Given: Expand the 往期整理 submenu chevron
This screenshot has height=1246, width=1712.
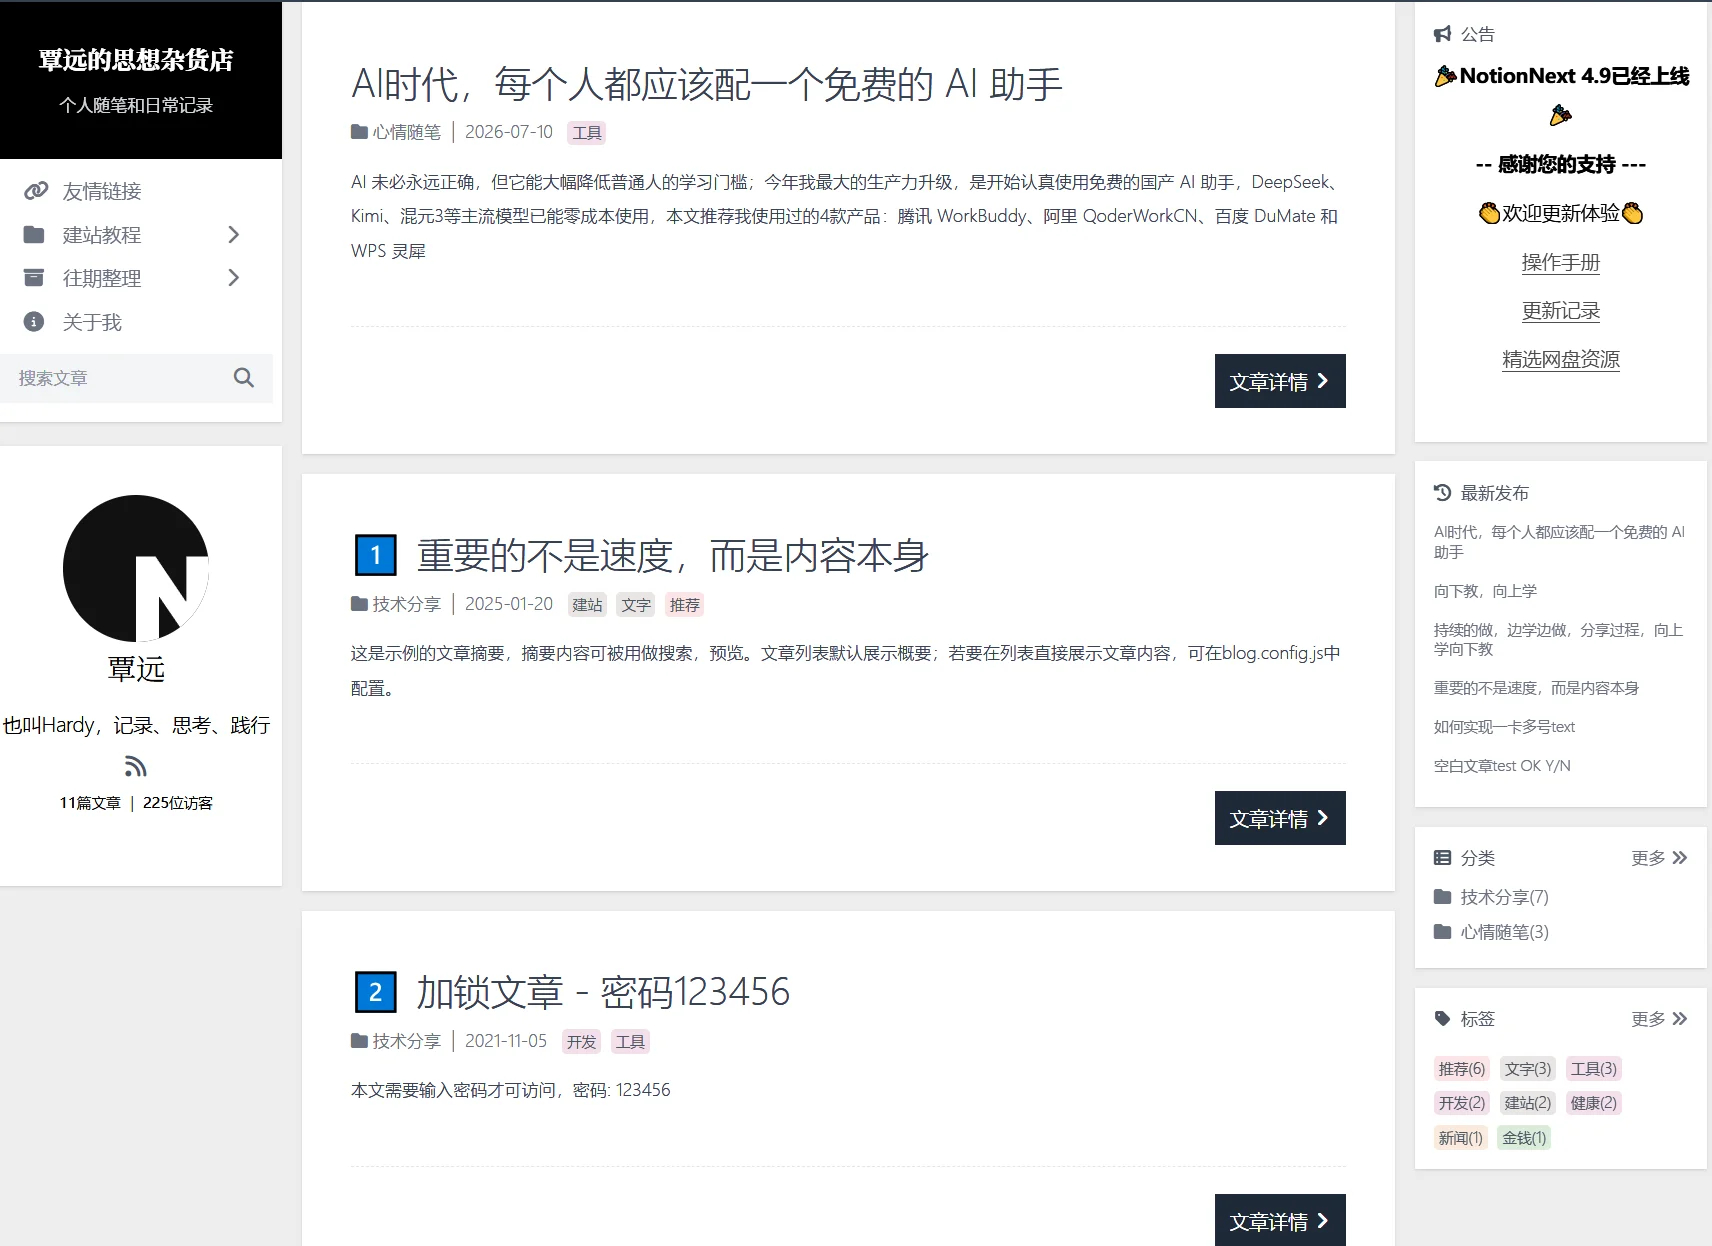Looking at the screenshot, I should point(233,278).
